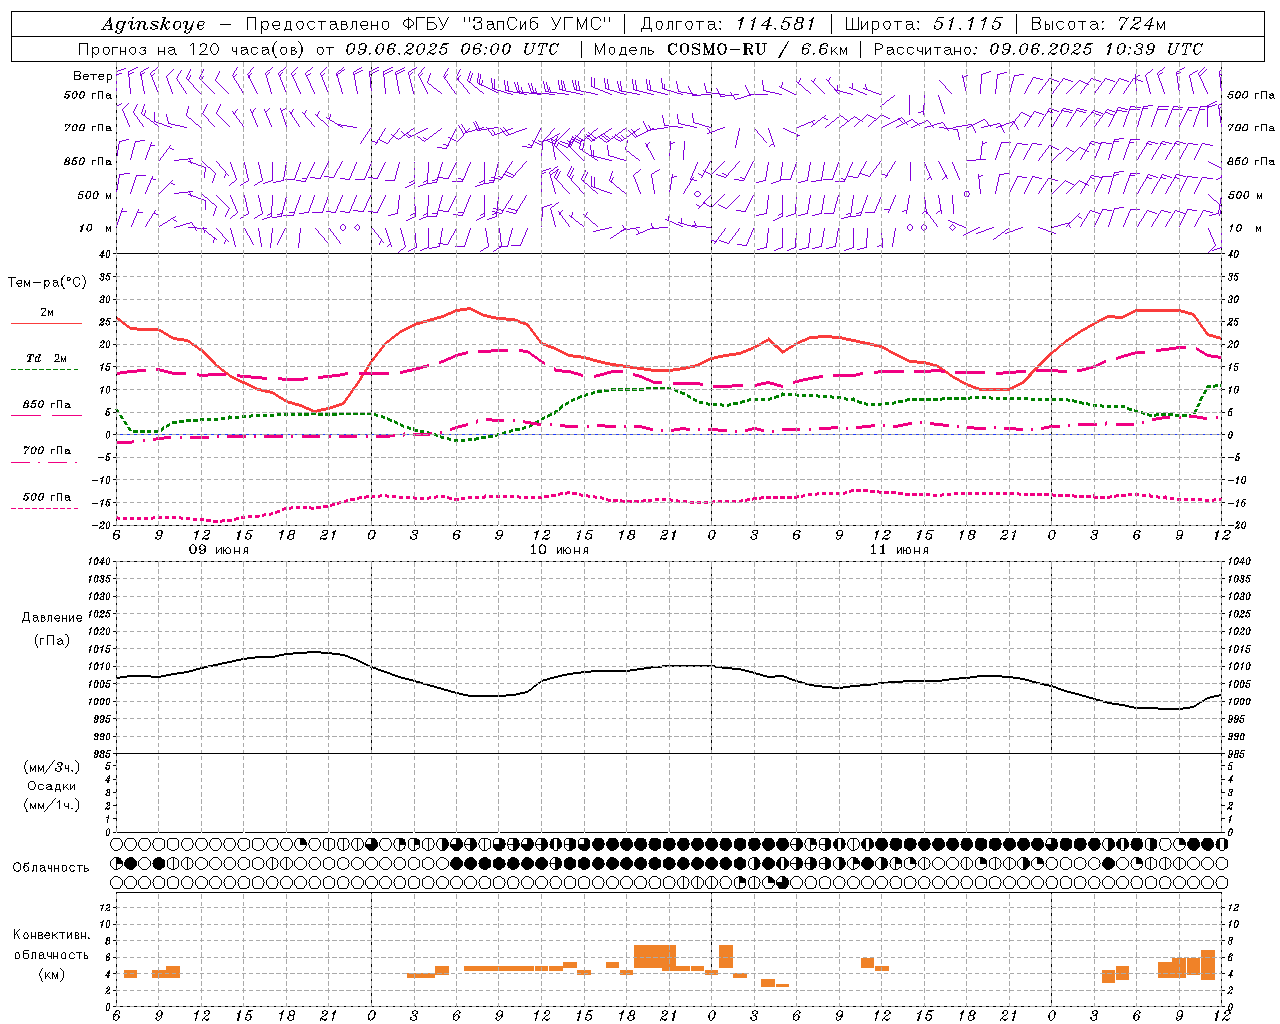Click the 'Осадки' precipitation label
This screenshot has width=1280, height=1024.
click(52, 786)
